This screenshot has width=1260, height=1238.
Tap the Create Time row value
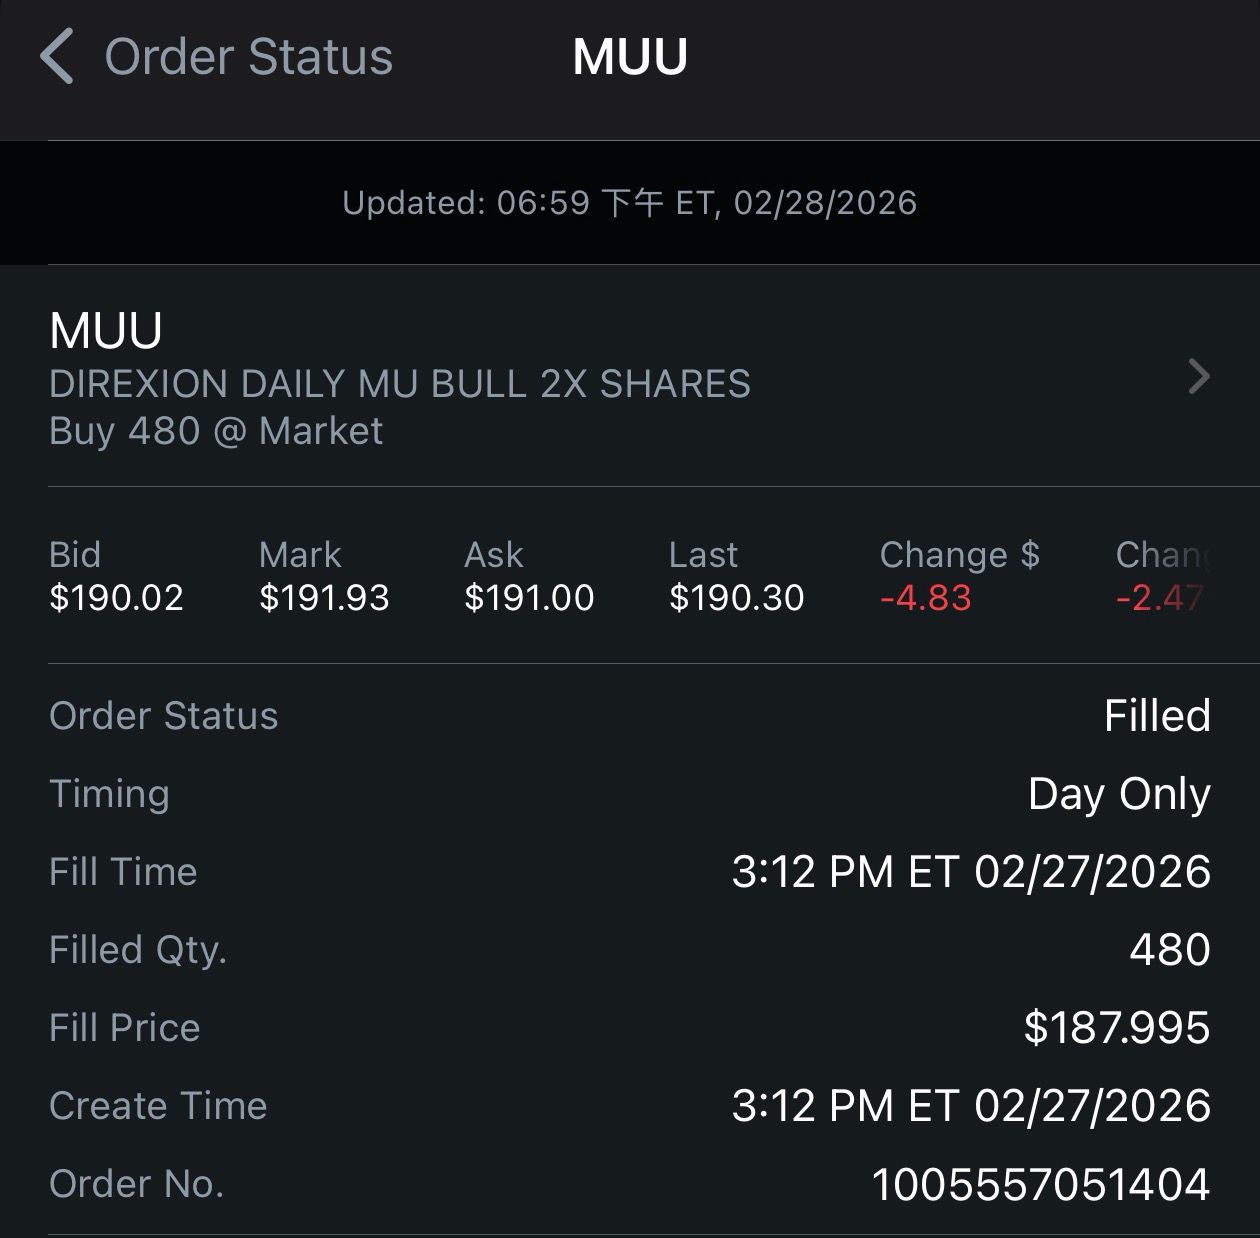tap(971, 1106)
